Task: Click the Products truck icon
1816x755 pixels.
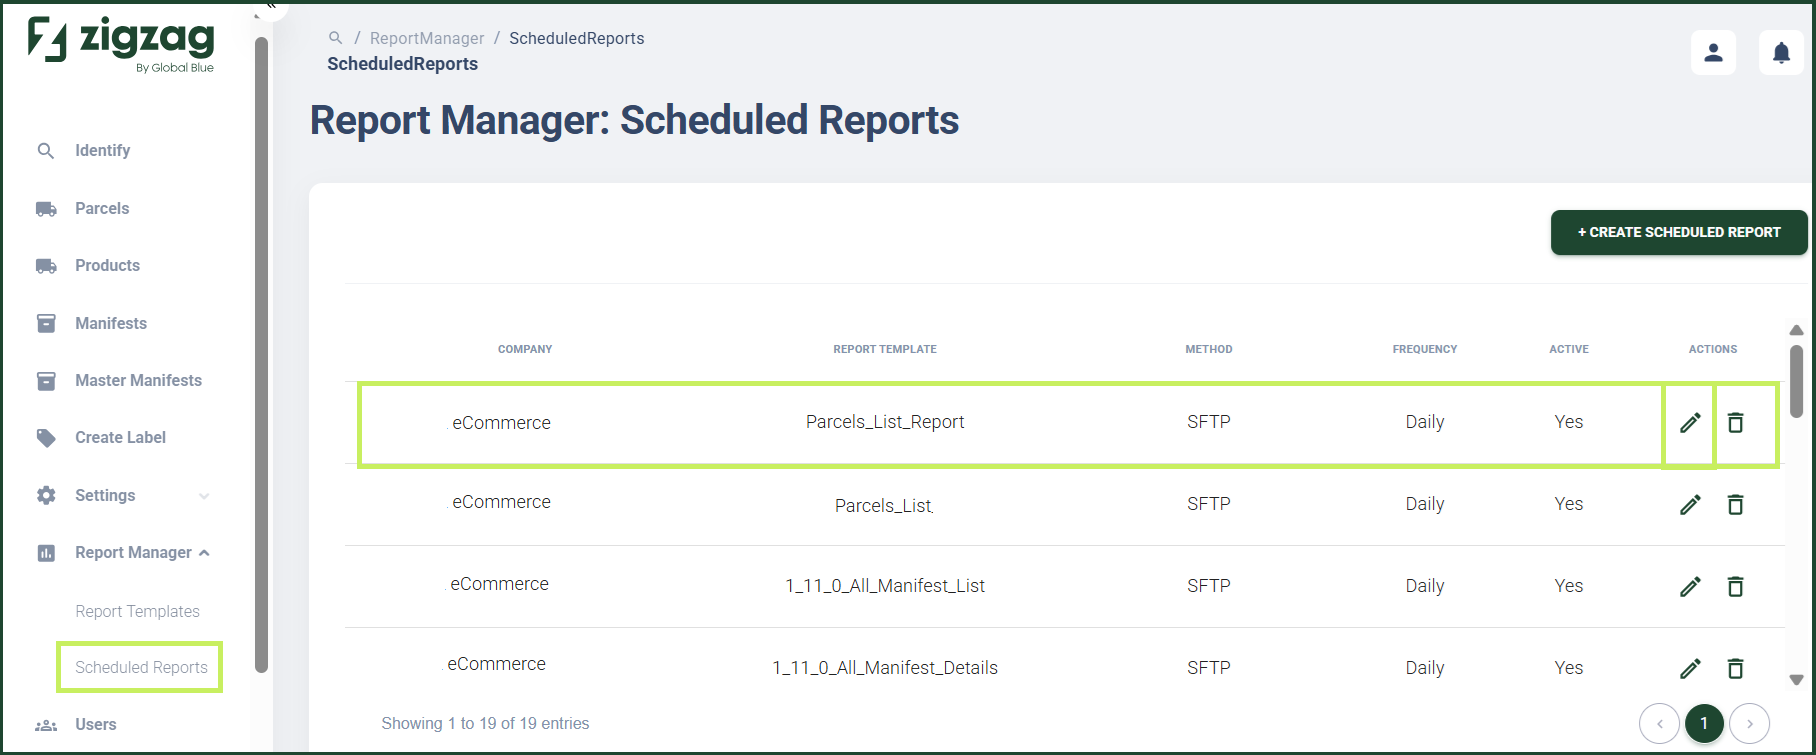Action: [46, 266]
